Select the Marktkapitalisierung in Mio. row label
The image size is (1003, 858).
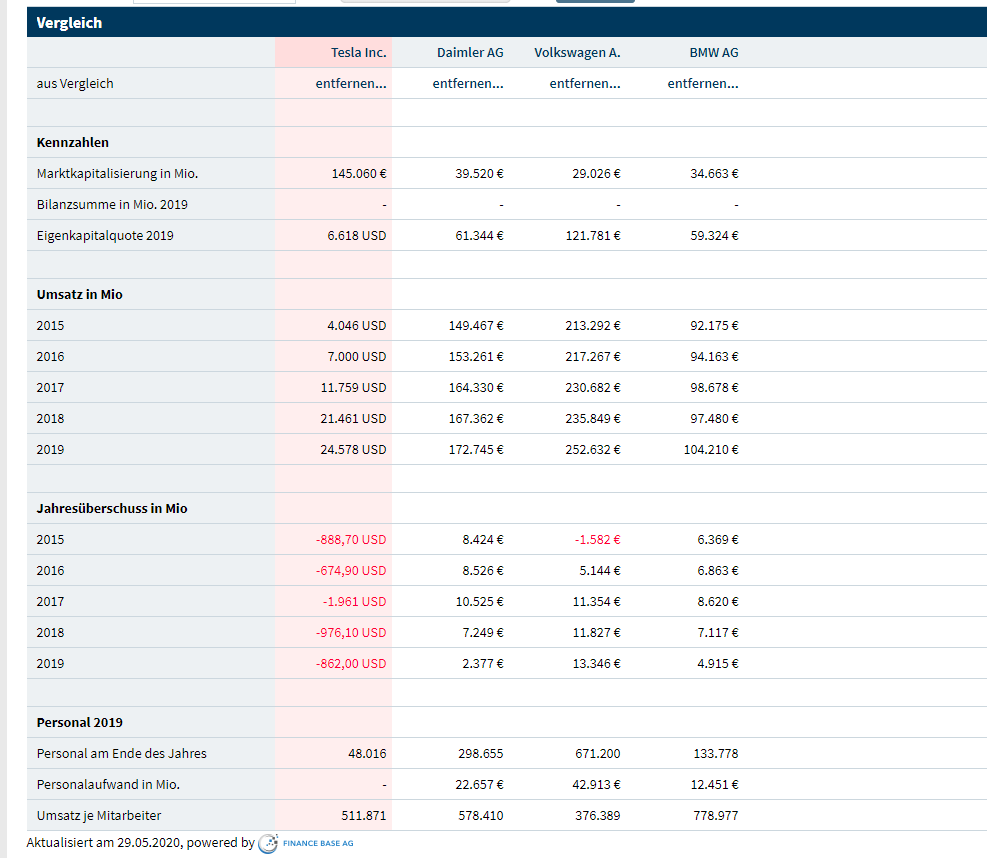click(117, 174)
